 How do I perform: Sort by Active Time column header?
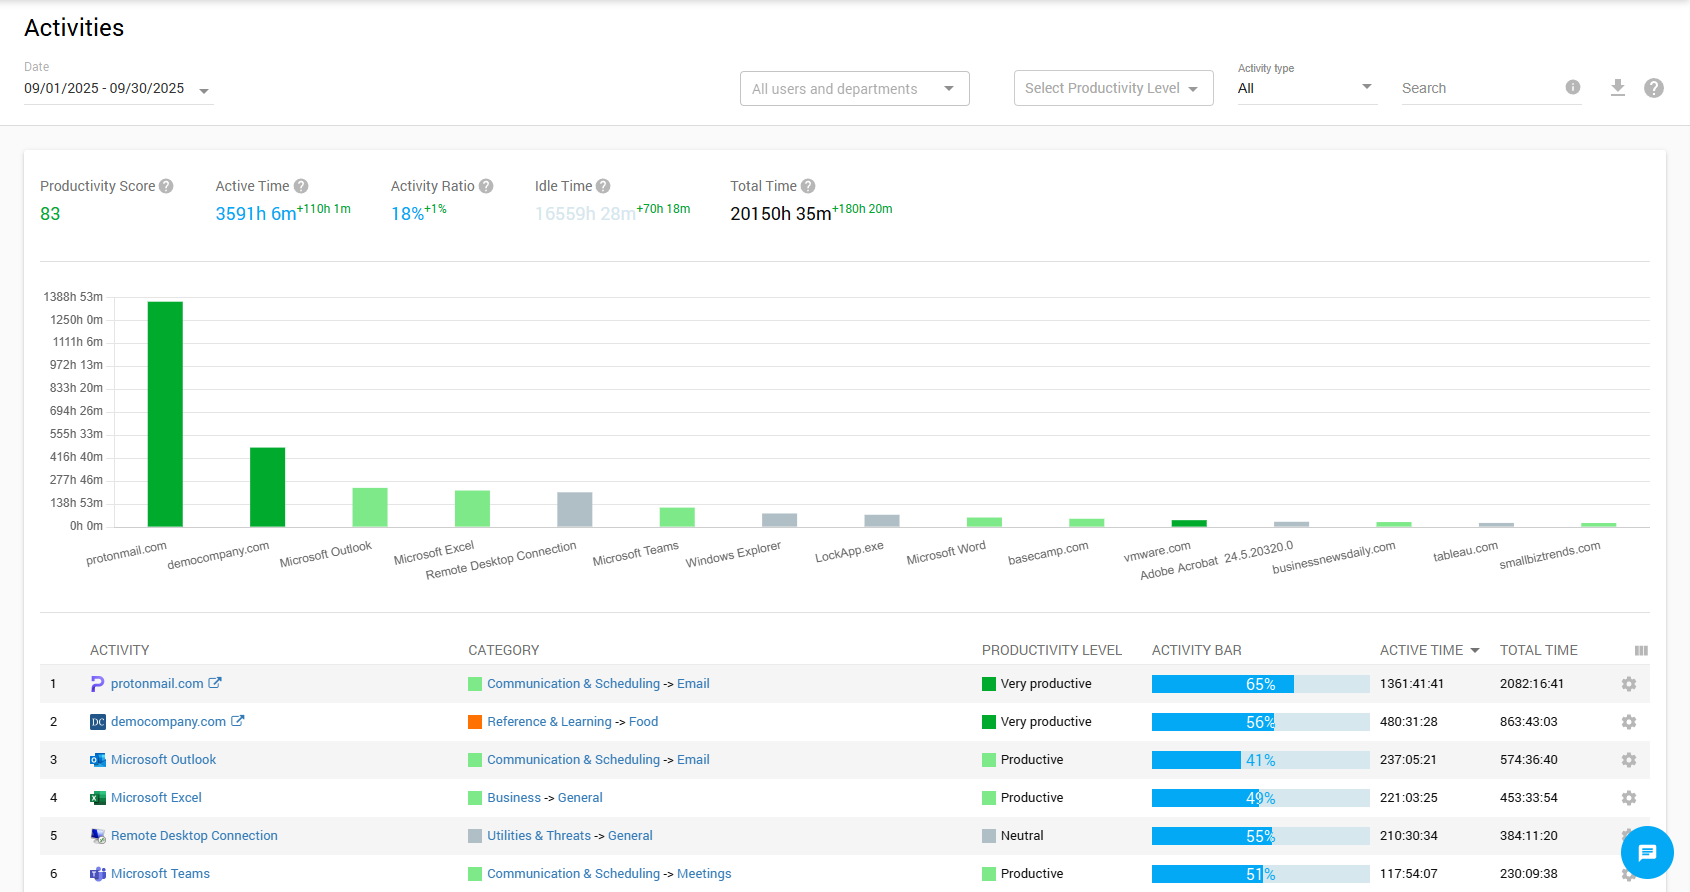pyautogui.click(x=1421, y=650)
